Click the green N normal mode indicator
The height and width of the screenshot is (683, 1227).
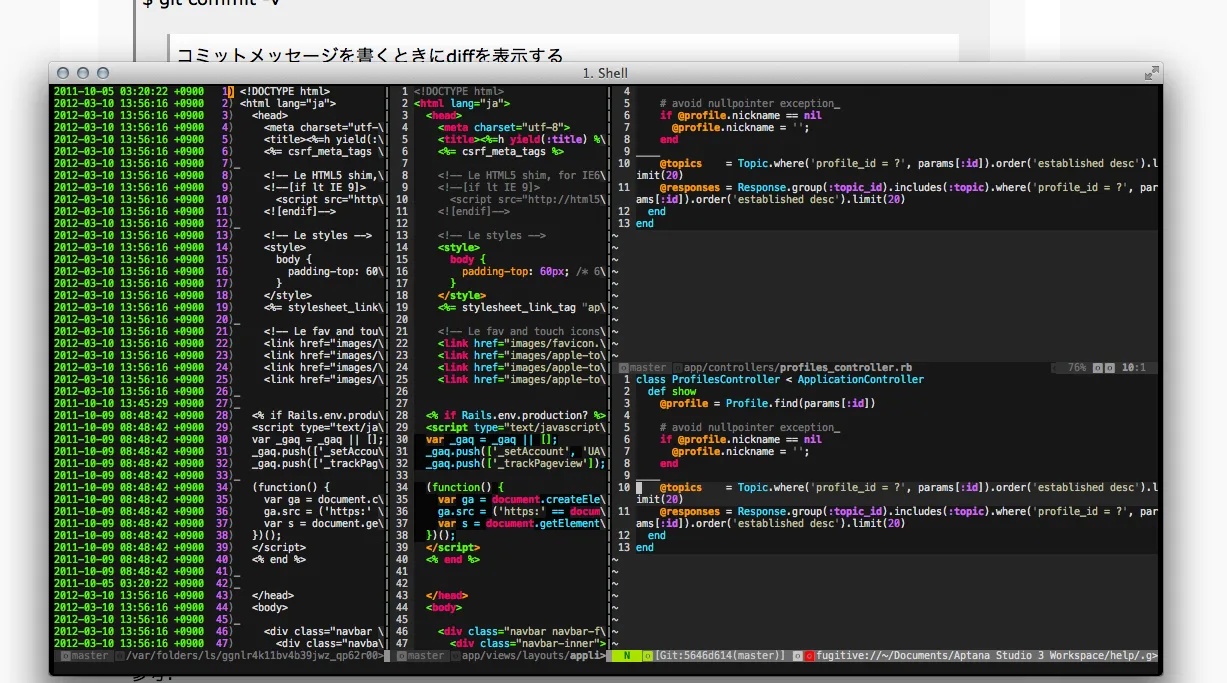pyautogui.click(x=626, y=656)
